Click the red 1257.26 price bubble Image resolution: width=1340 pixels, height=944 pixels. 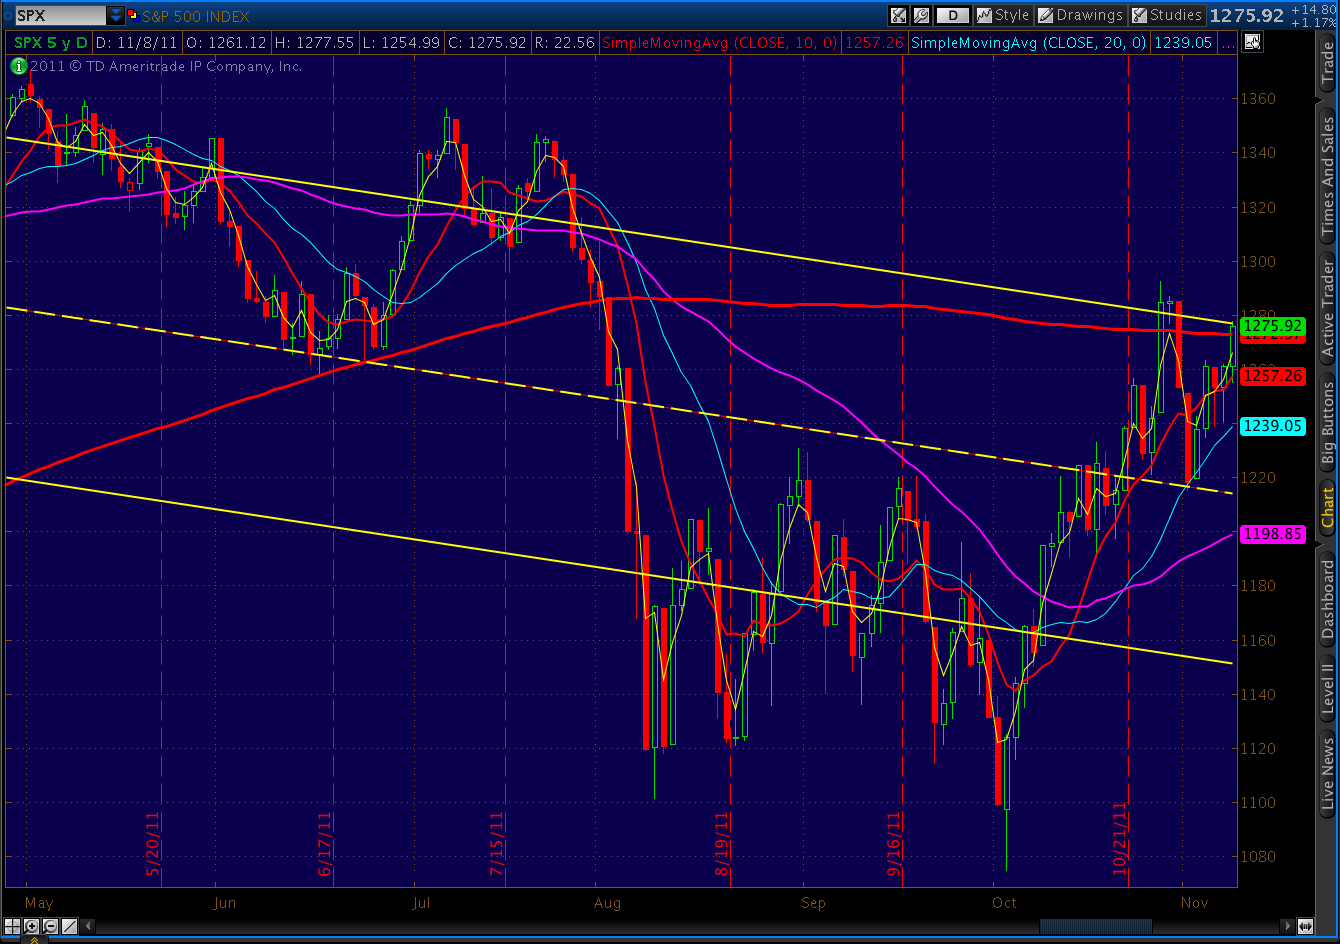pyautogui.click(x=1272, y=376)
